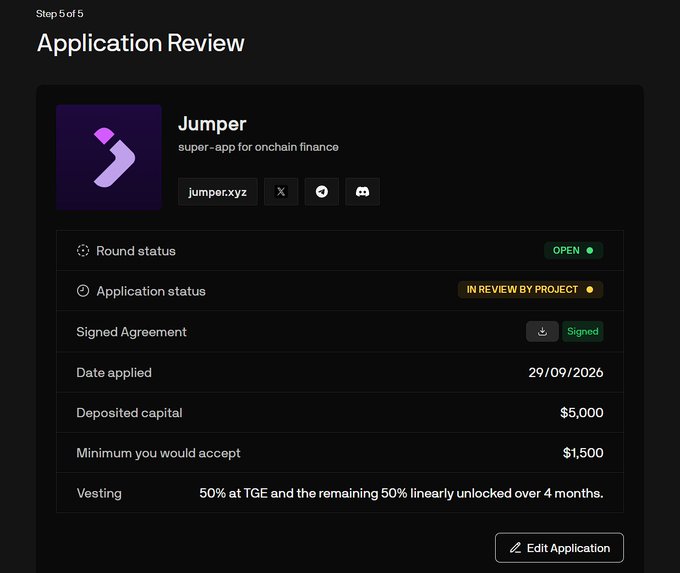Click the Application Review heading
680x573 pixels.
click(141, 43)
